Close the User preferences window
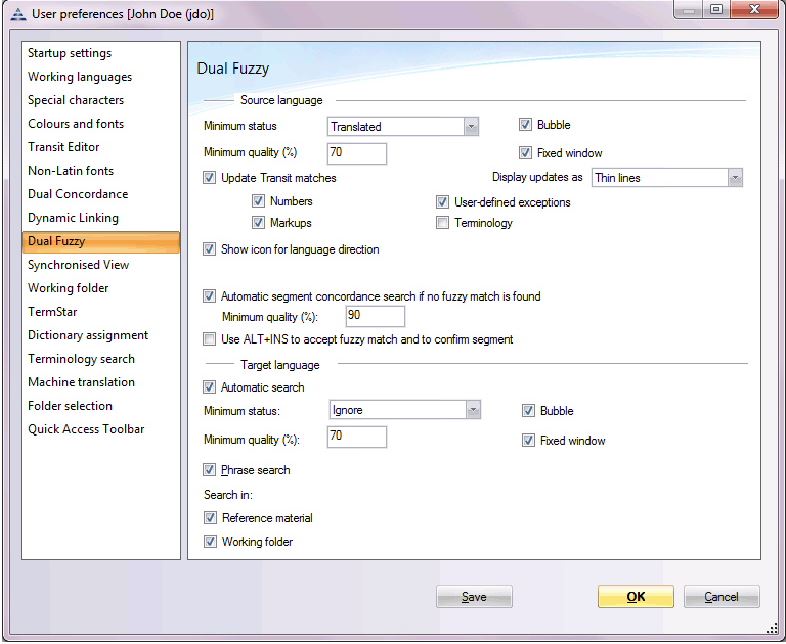 pos(754,10)
